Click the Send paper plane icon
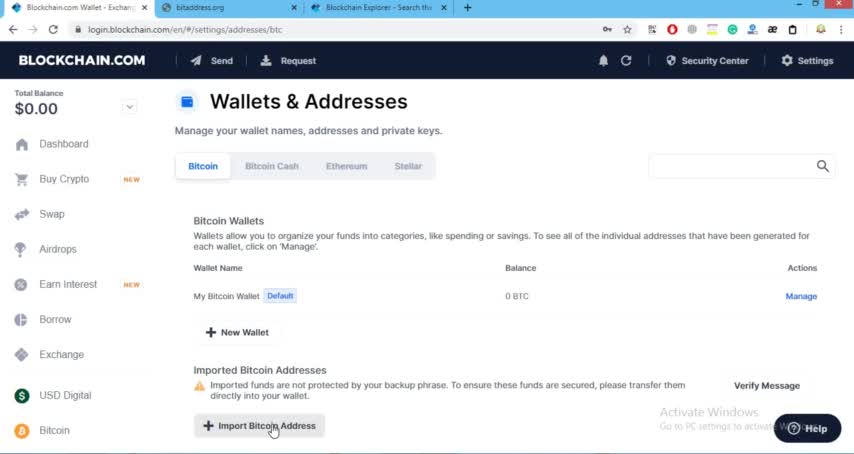The width and height of the screenshot is (854, 454). click(196, 60)
